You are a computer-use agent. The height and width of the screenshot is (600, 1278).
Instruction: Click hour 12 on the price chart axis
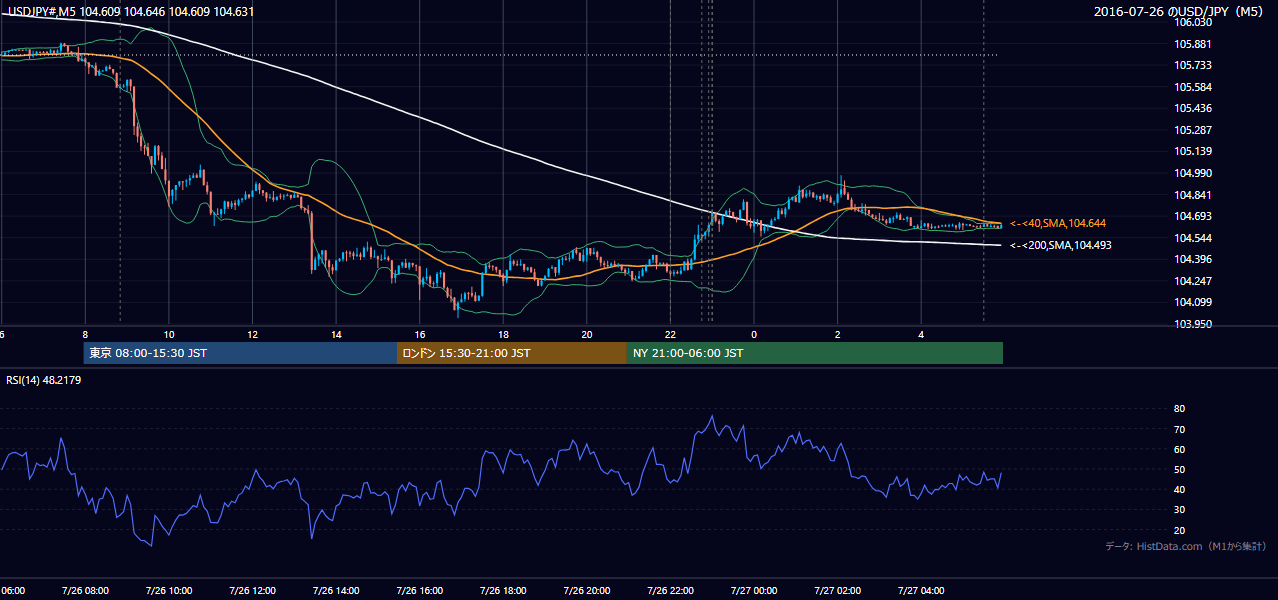click(x=252, y=334)
